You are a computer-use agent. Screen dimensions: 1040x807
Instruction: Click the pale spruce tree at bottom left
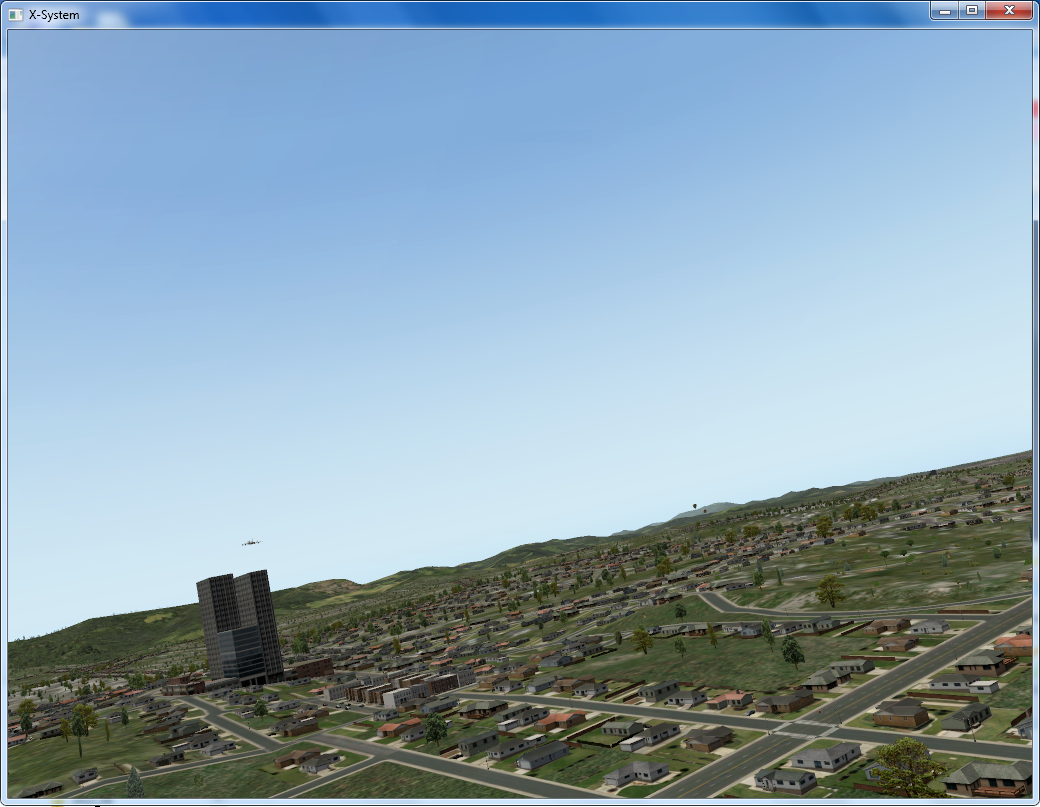135,782
